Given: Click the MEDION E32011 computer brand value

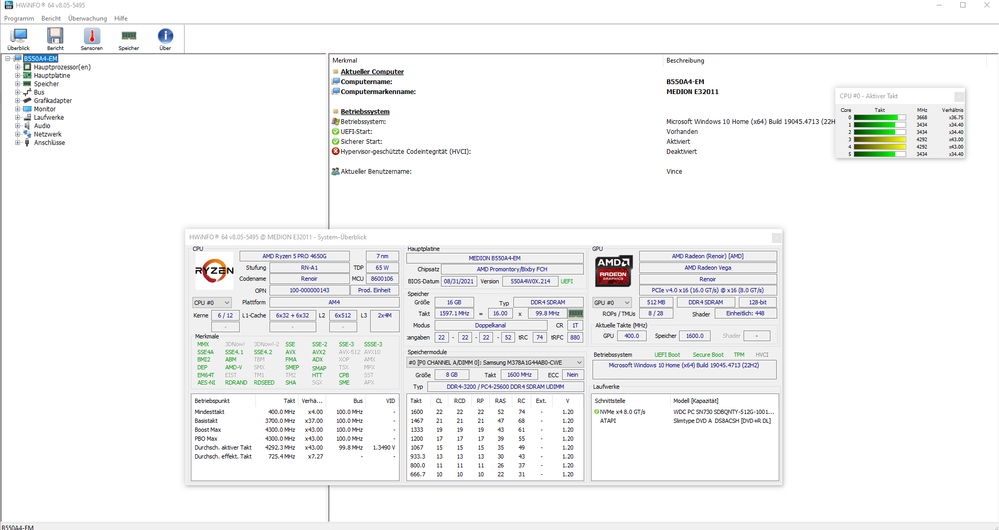Looking at the screenshot, I should tap(692, 92).
